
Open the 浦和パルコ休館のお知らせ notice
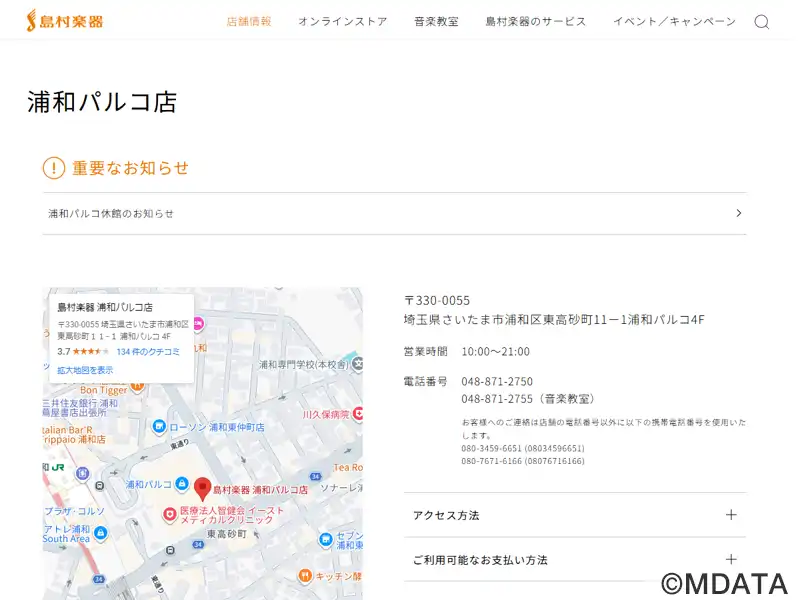(x=394, y=213)
